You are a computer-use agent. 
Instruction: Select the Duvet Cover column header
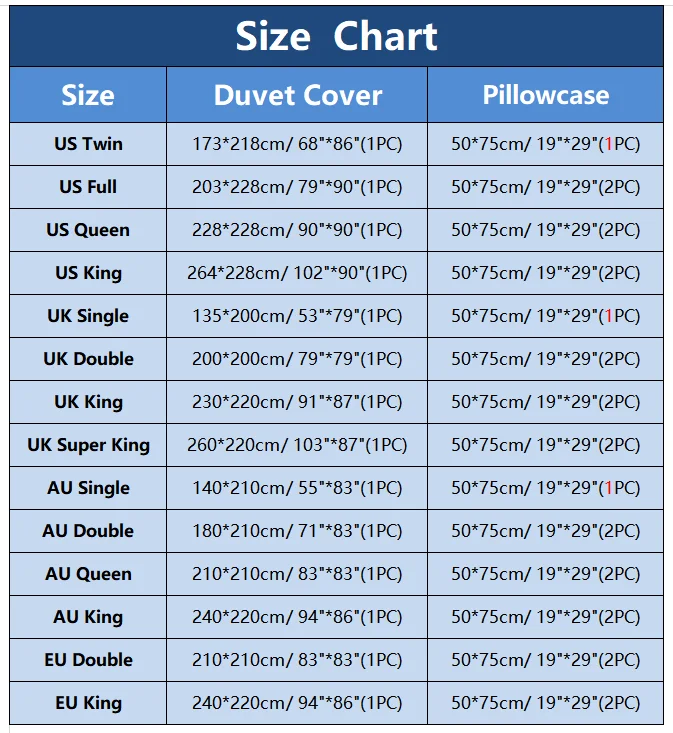[x=297, y=95]
